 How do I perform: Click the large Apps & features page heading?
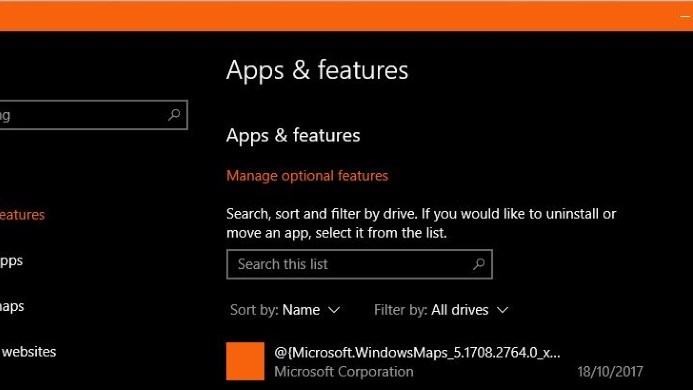(317, 70)
